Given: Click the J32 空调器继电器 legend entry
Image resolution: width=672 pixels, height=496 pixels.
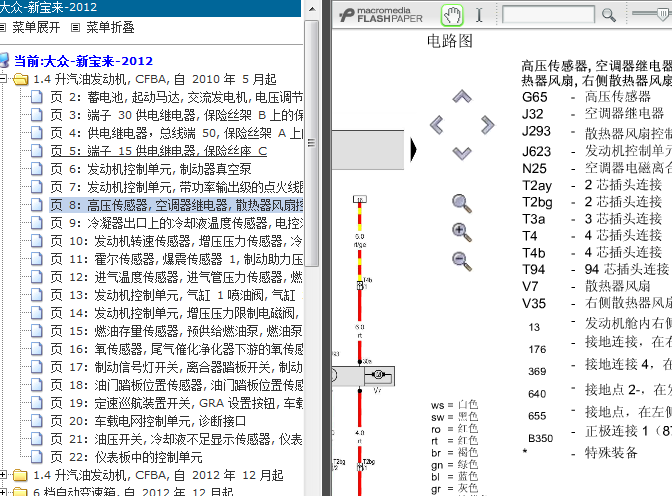Looking at the screenshot, I should [x=593, y=114].
